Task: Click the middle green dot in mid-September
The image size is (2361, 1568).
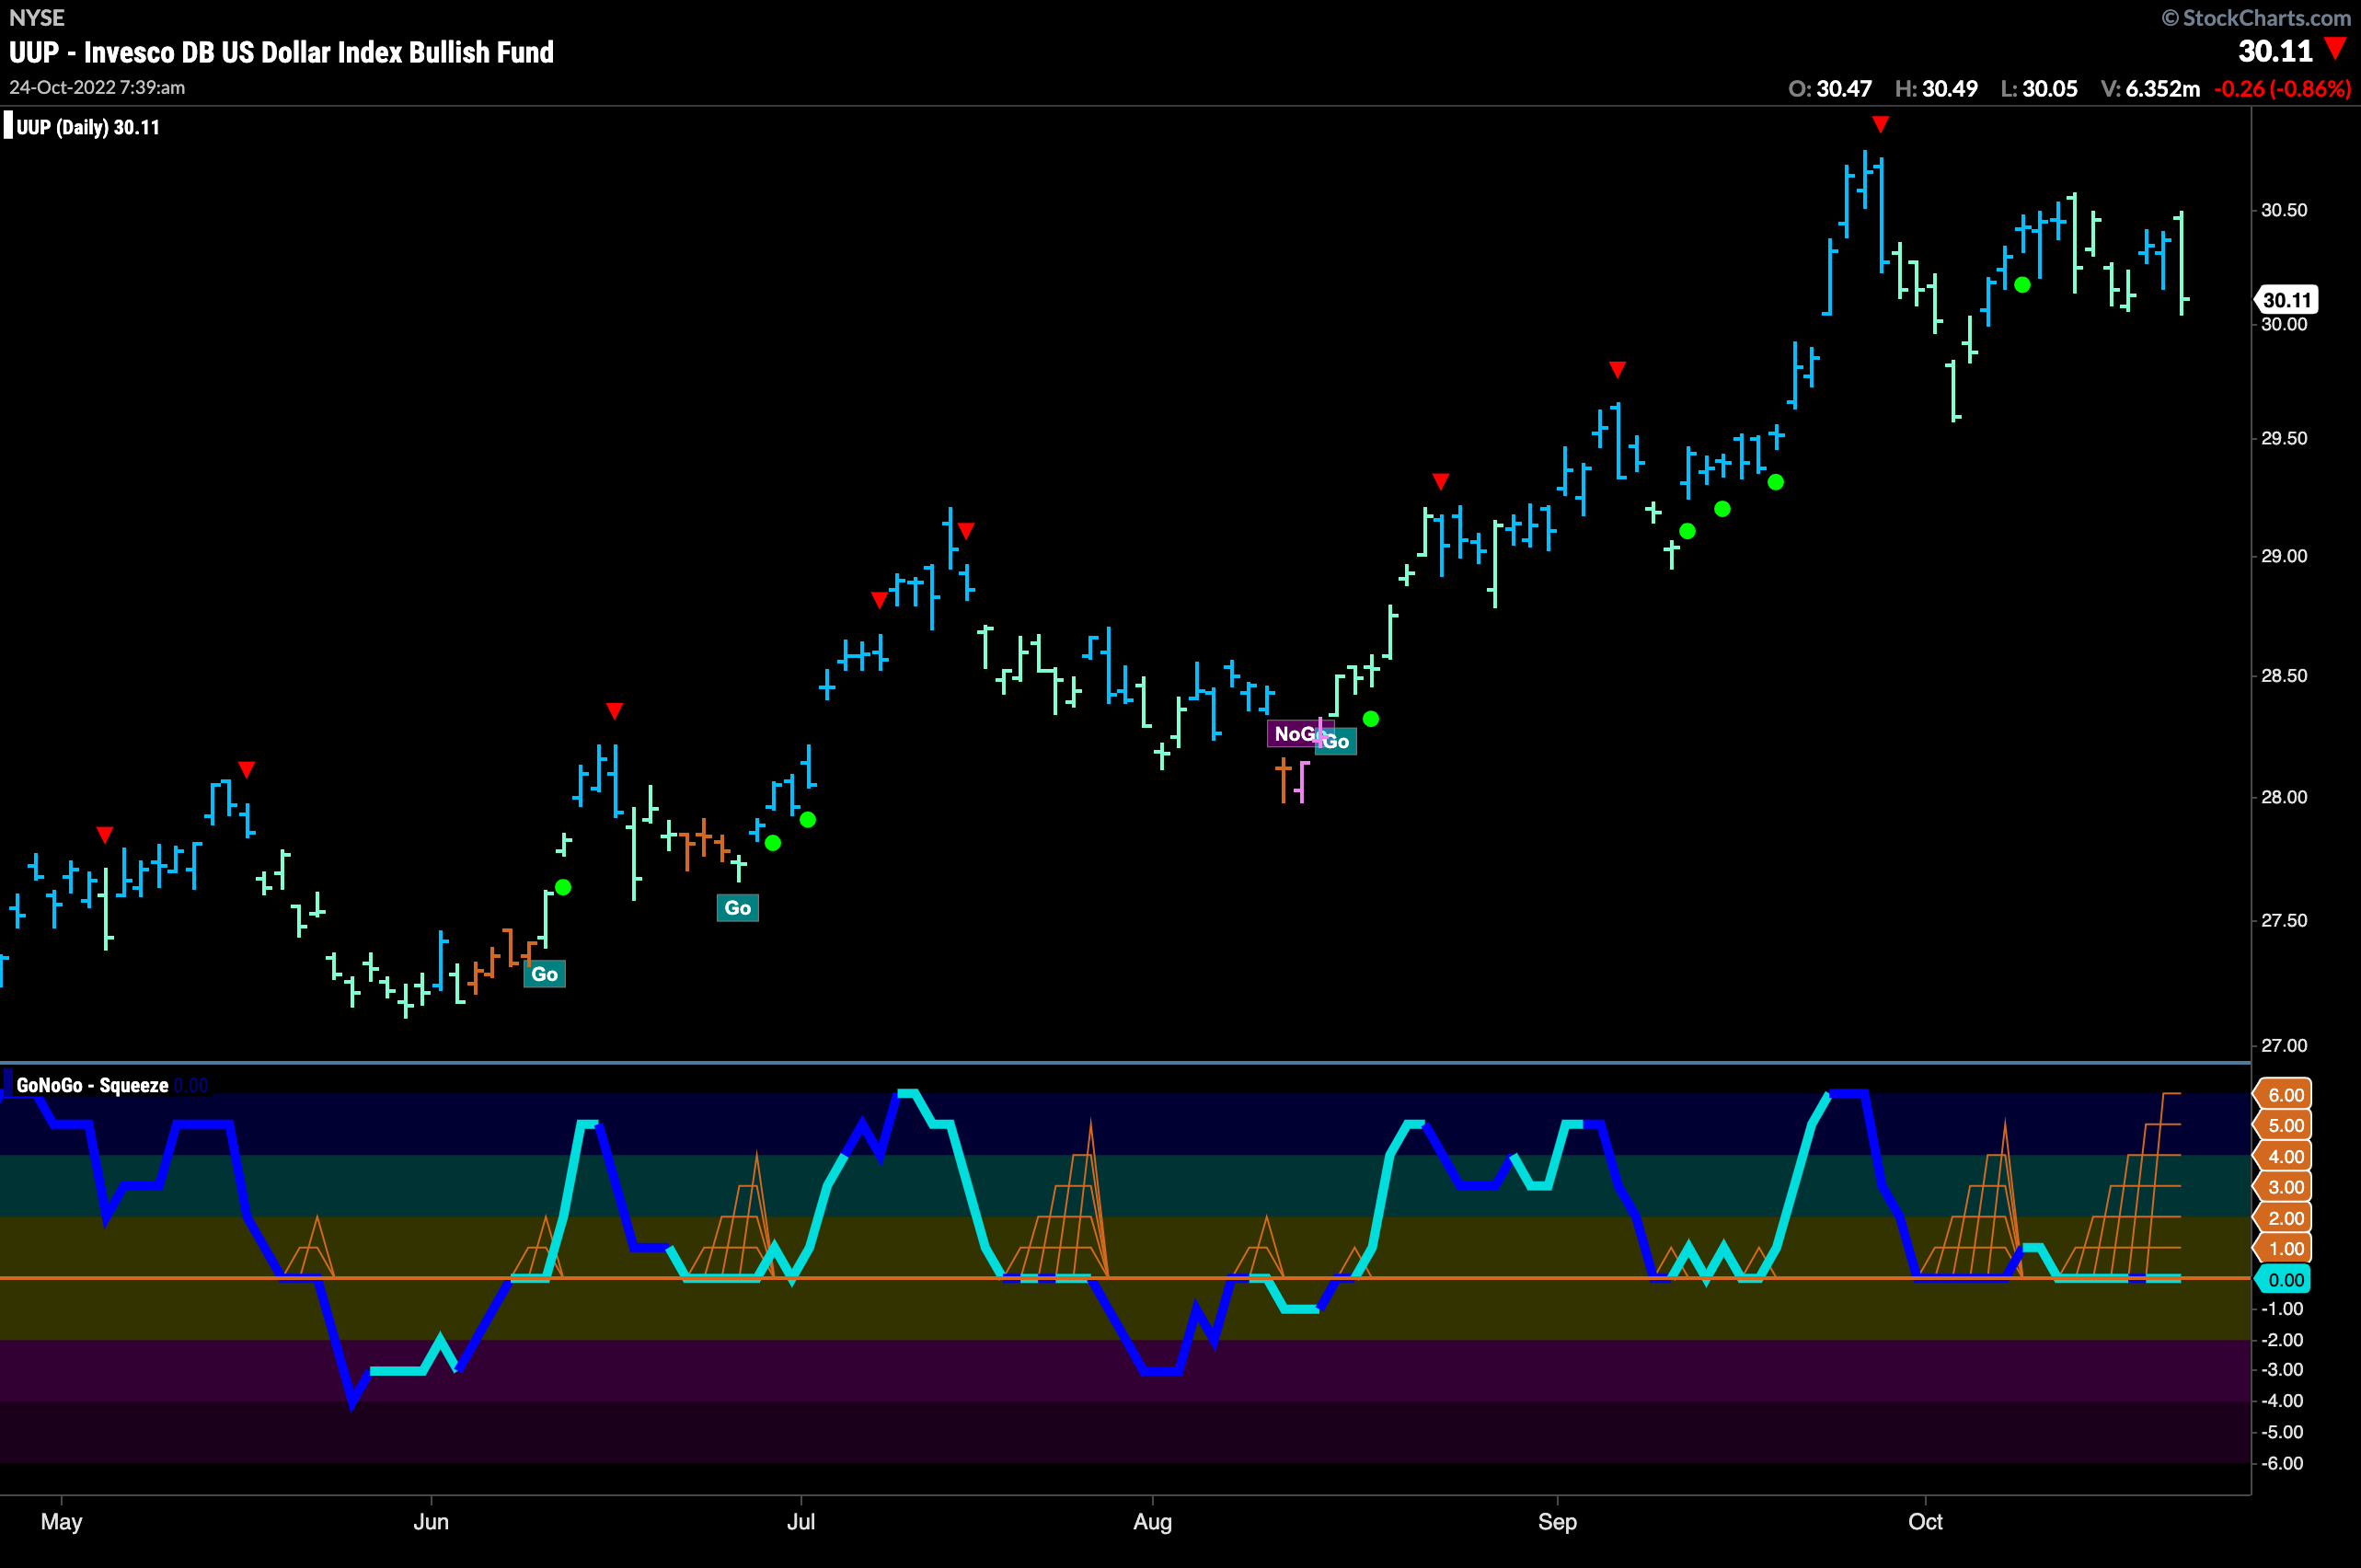Action: pyautogui.click(x=1722, y=509)
